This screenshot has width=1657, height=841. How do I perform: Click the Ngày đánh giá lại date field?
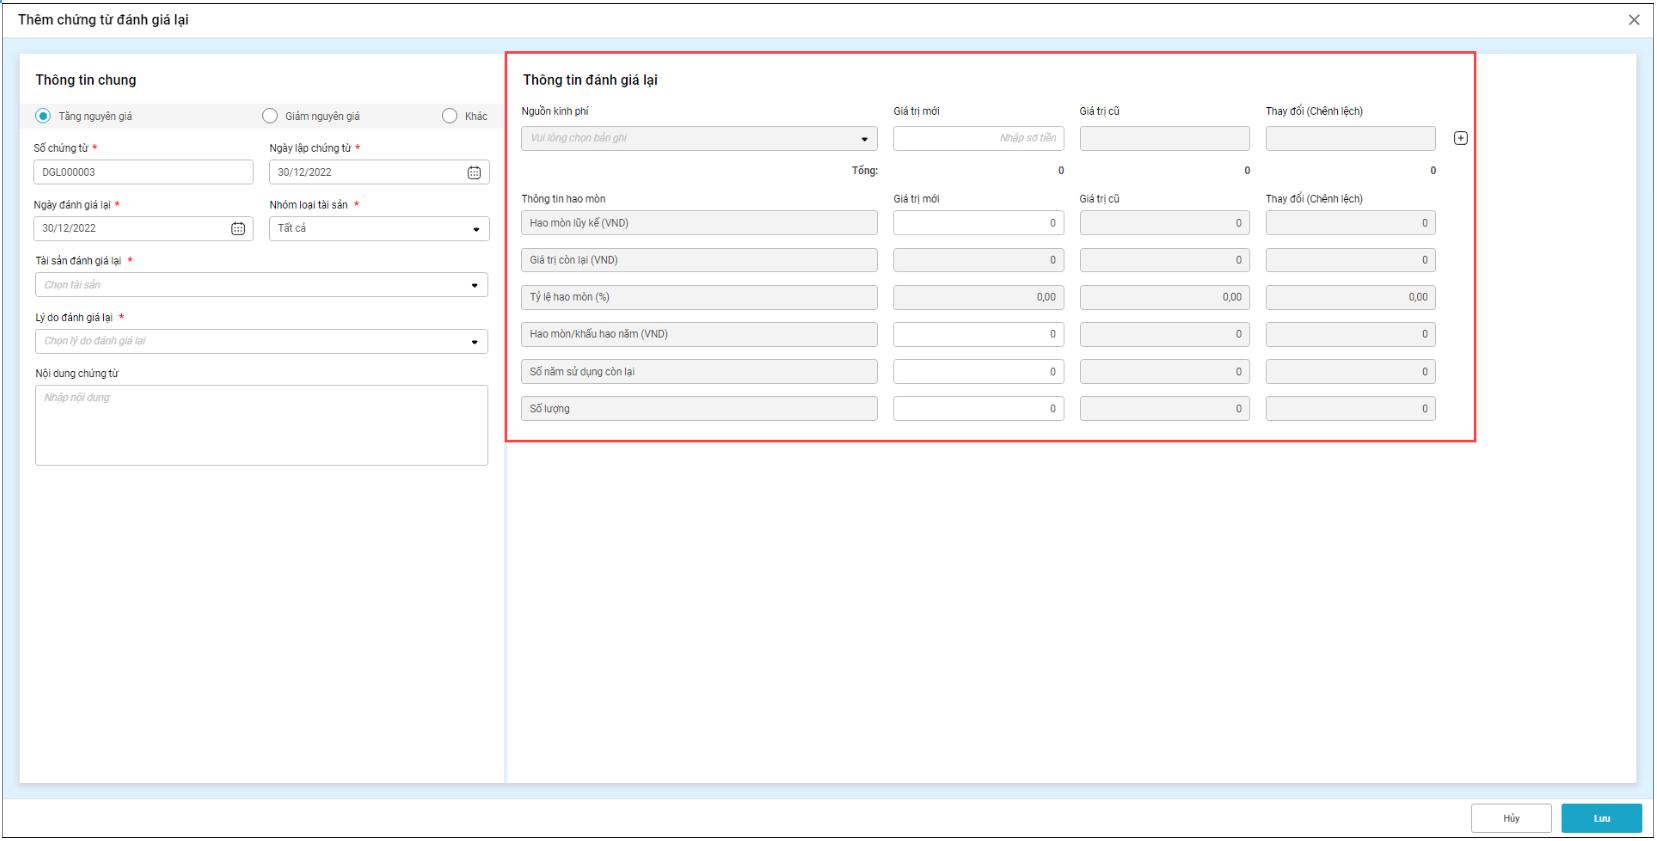click(144, 229)
